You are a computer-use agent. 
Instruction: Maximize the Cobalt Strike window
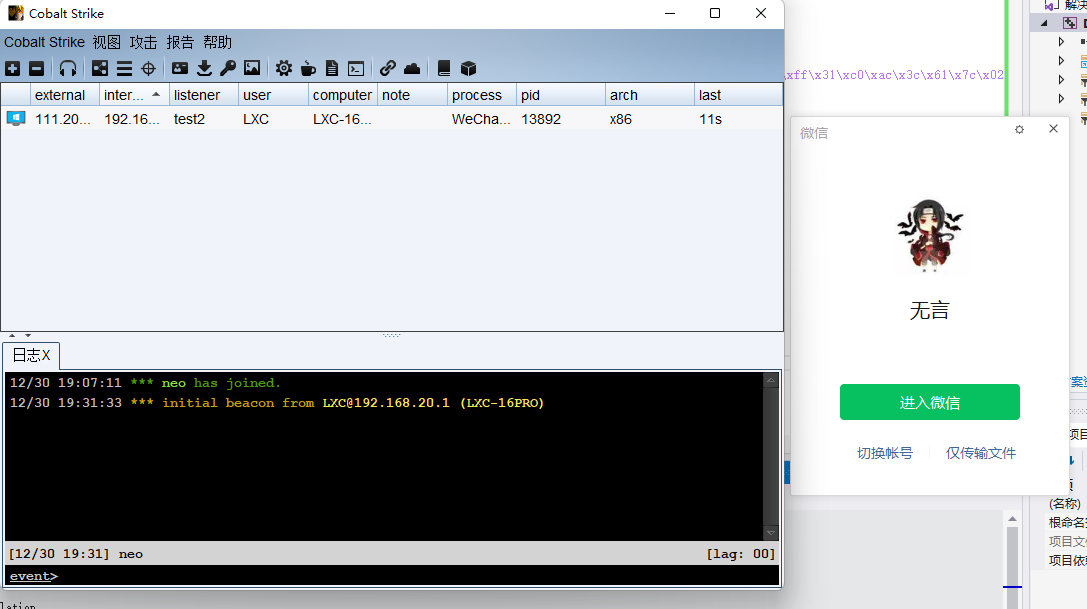[x=715, y=13]
